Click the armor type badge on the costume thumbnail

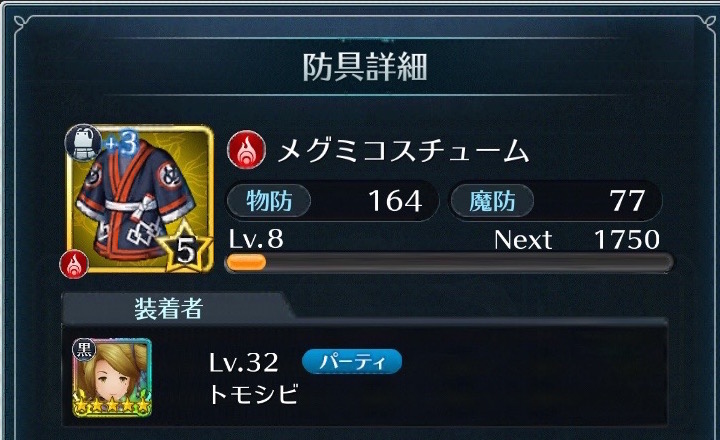[x=83, y=143]
